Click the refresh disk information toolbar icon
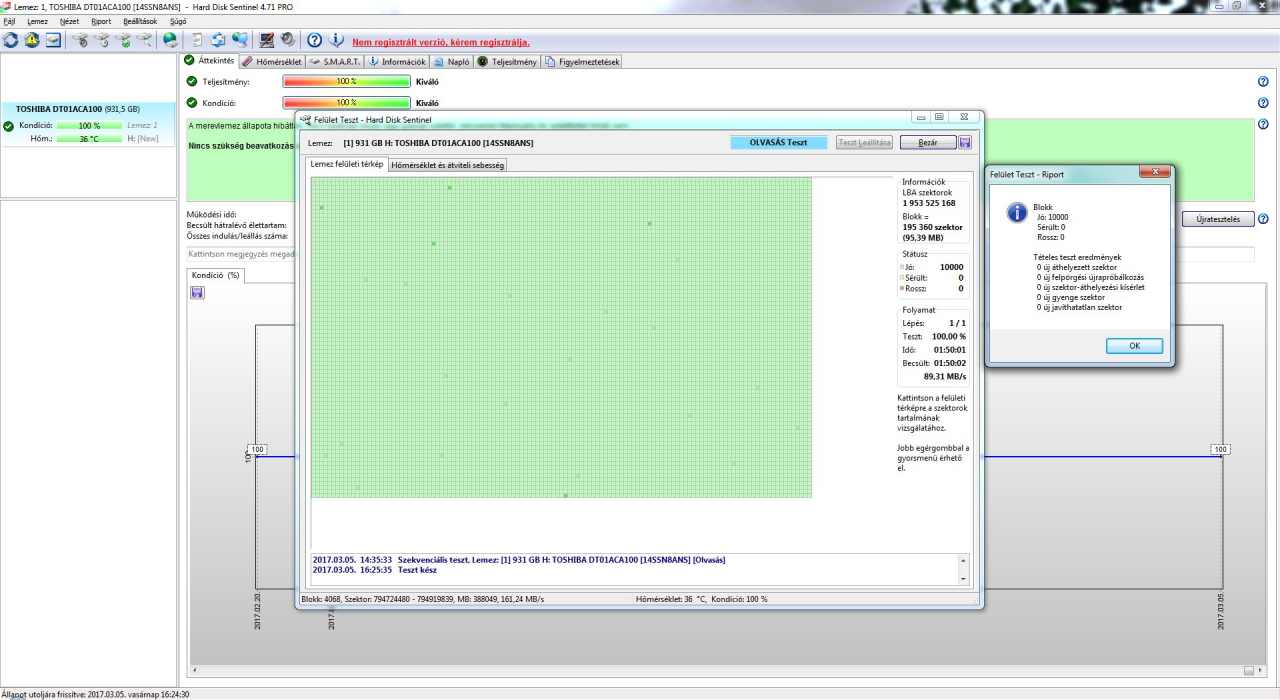The image size is (1280, 700). click(11, 40)
